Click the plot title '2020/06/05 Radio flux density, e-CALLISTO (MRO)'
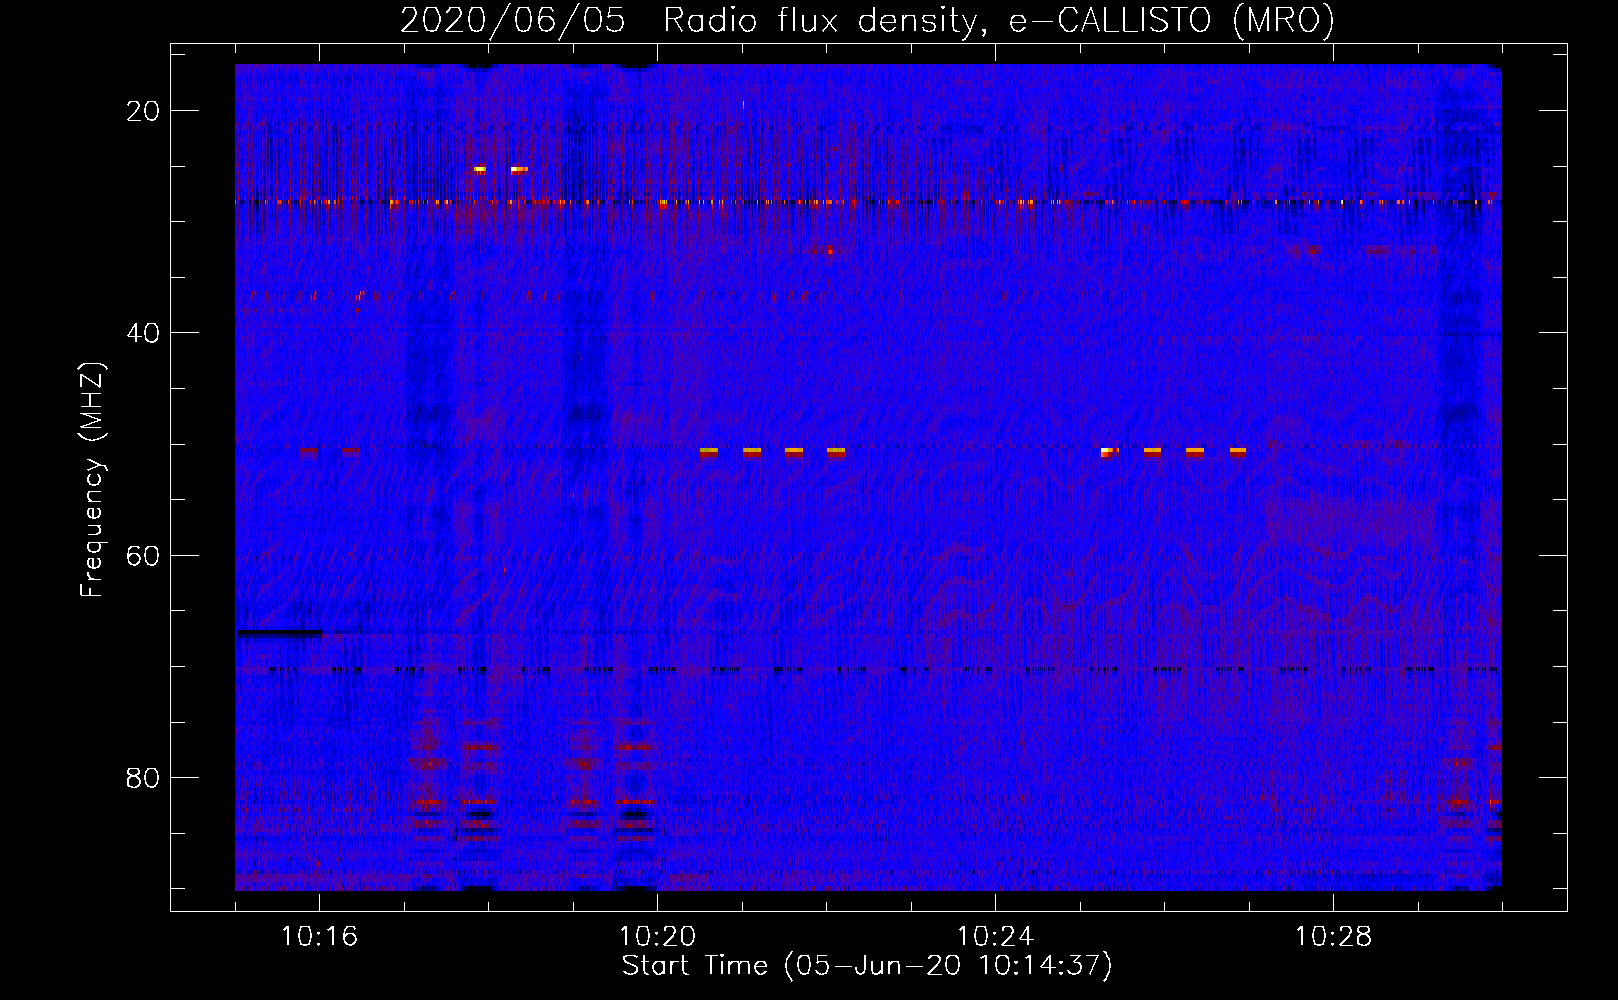 [x=867, y=20]
